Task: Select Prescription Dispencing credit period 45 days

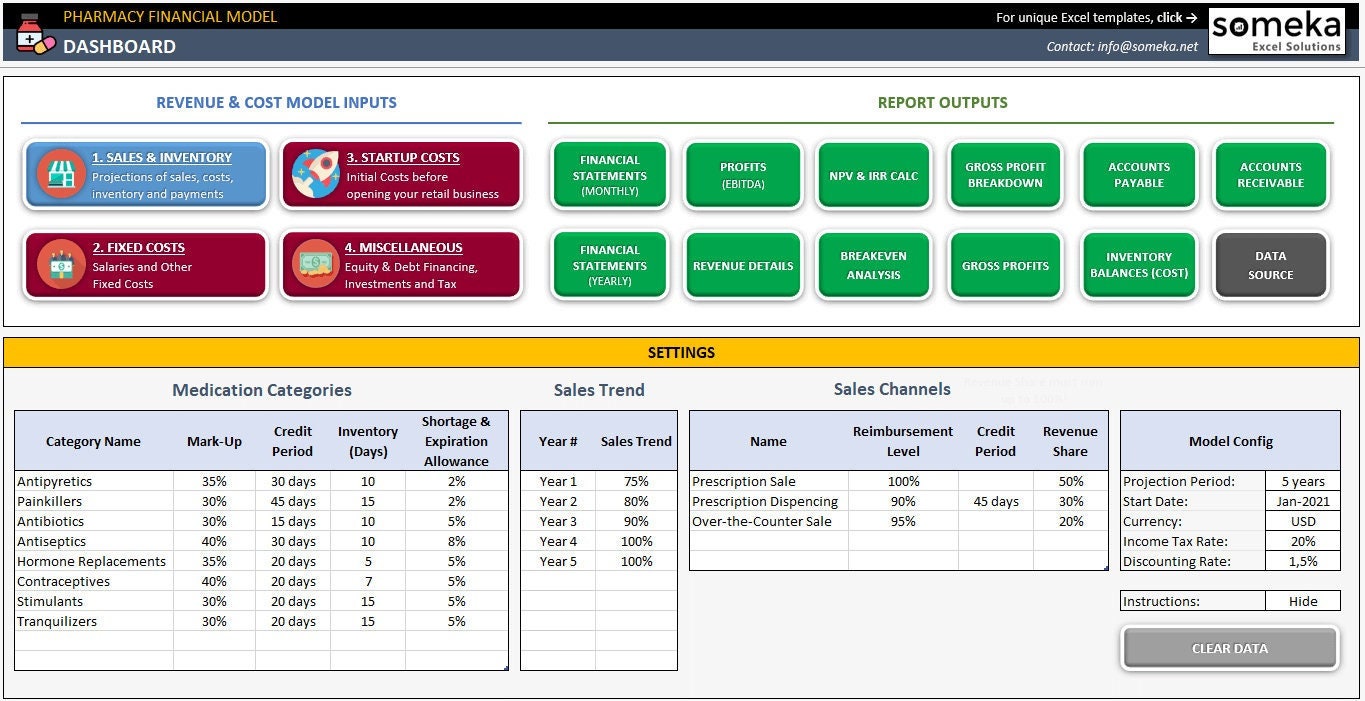Action: (996, 501)
